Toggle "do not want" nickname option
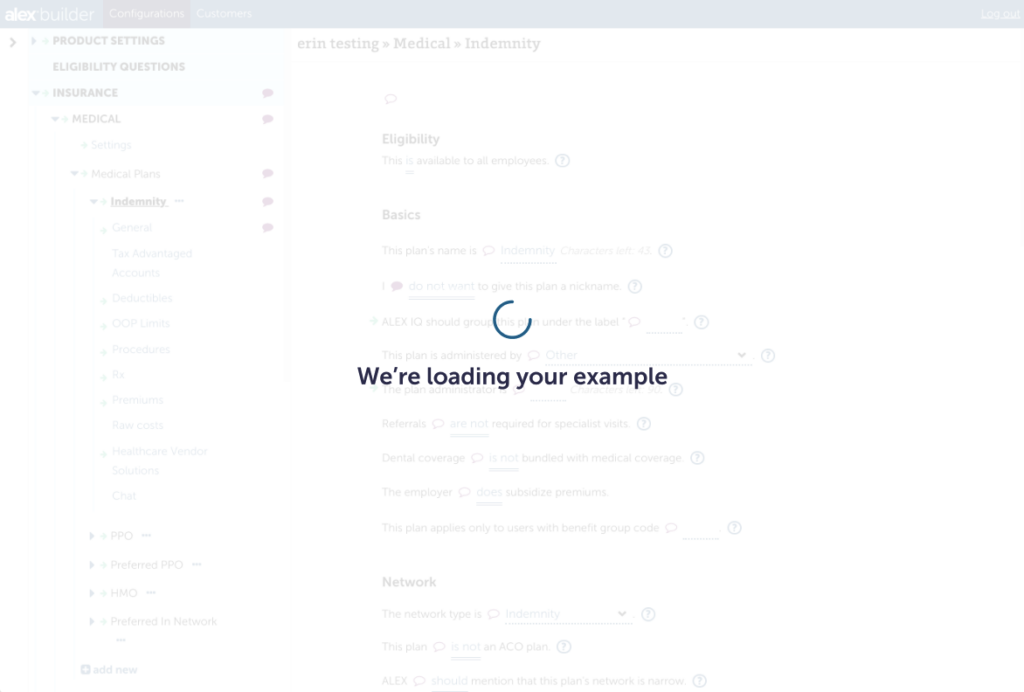This screenshot has width=1024, height=692. [441, 287]
